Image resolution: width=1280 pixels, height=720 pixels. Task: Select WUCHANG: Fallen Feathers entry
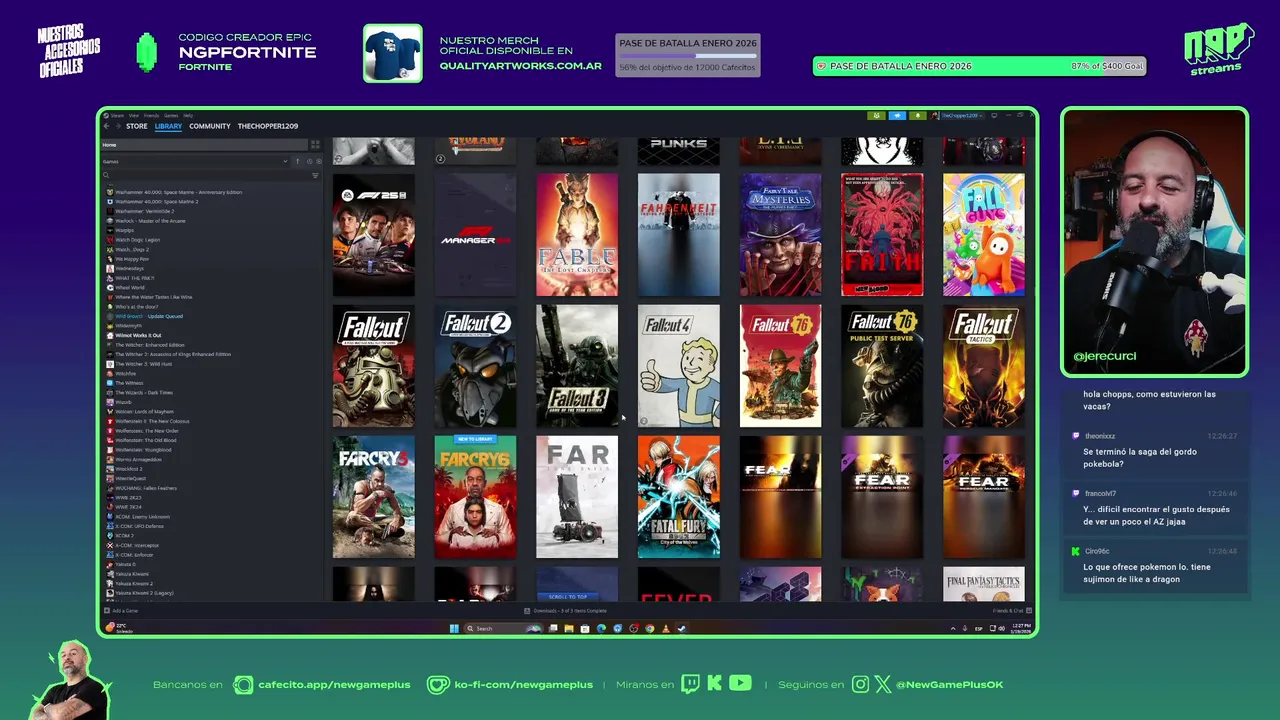[146, 488]
